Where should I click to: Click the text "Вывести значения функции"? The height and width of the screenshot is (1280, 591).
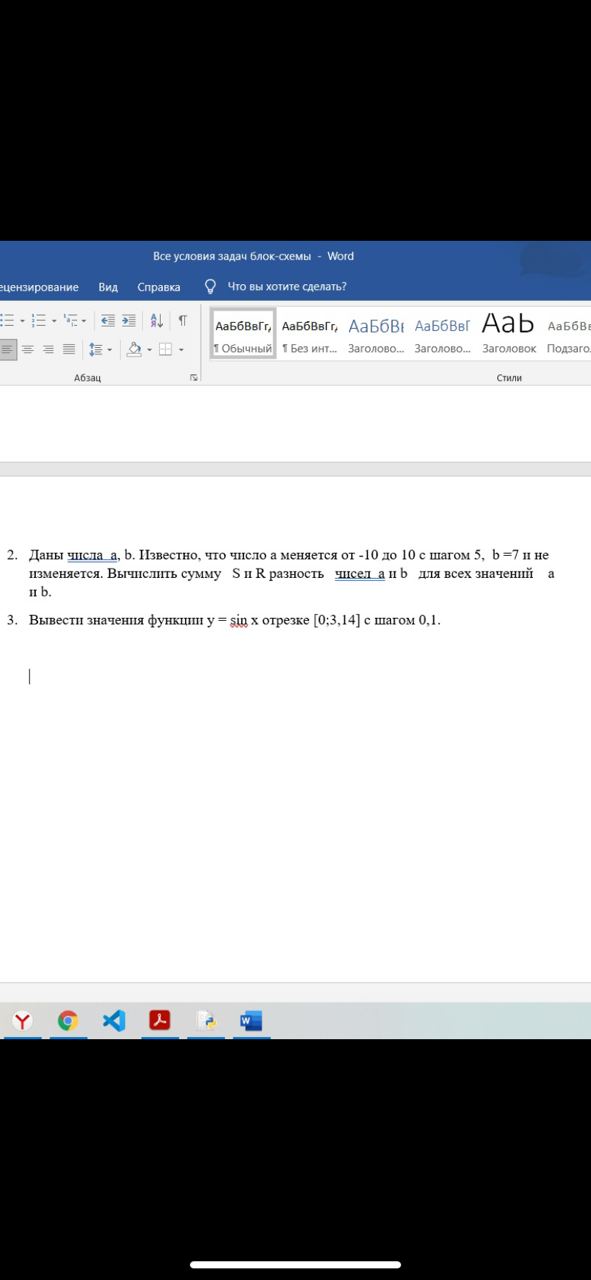tap(115, 620)
